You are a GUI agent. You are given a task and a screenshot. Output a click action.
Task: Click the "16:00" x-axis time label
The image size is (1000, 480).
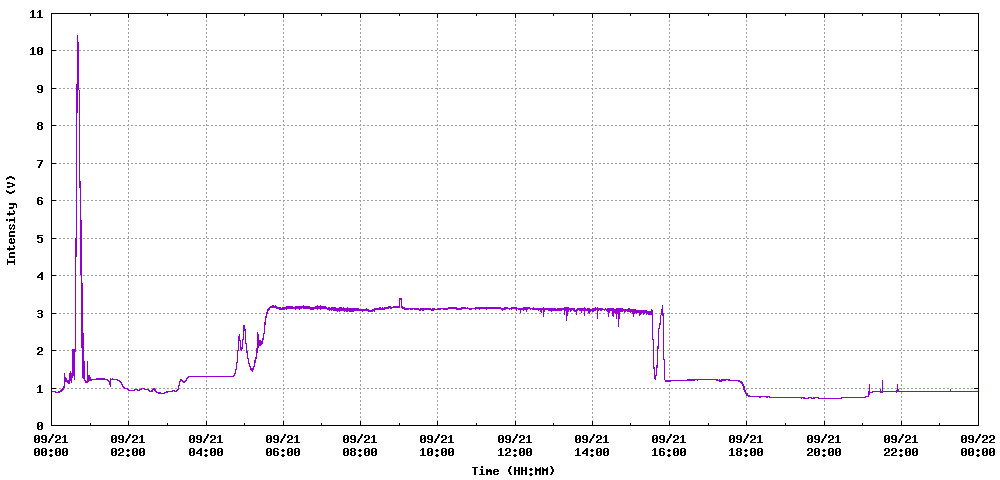[669, 452]
